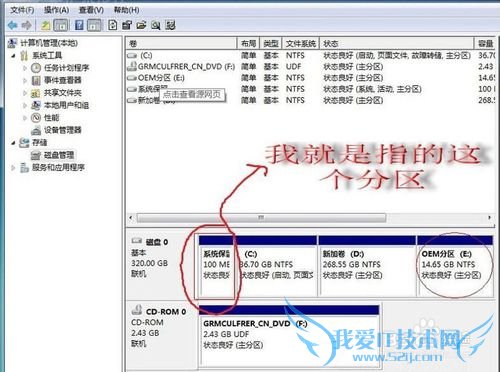The image size is (500, 372).
Task: Expand the 本地用户和组 node
Action: (25, 105)
